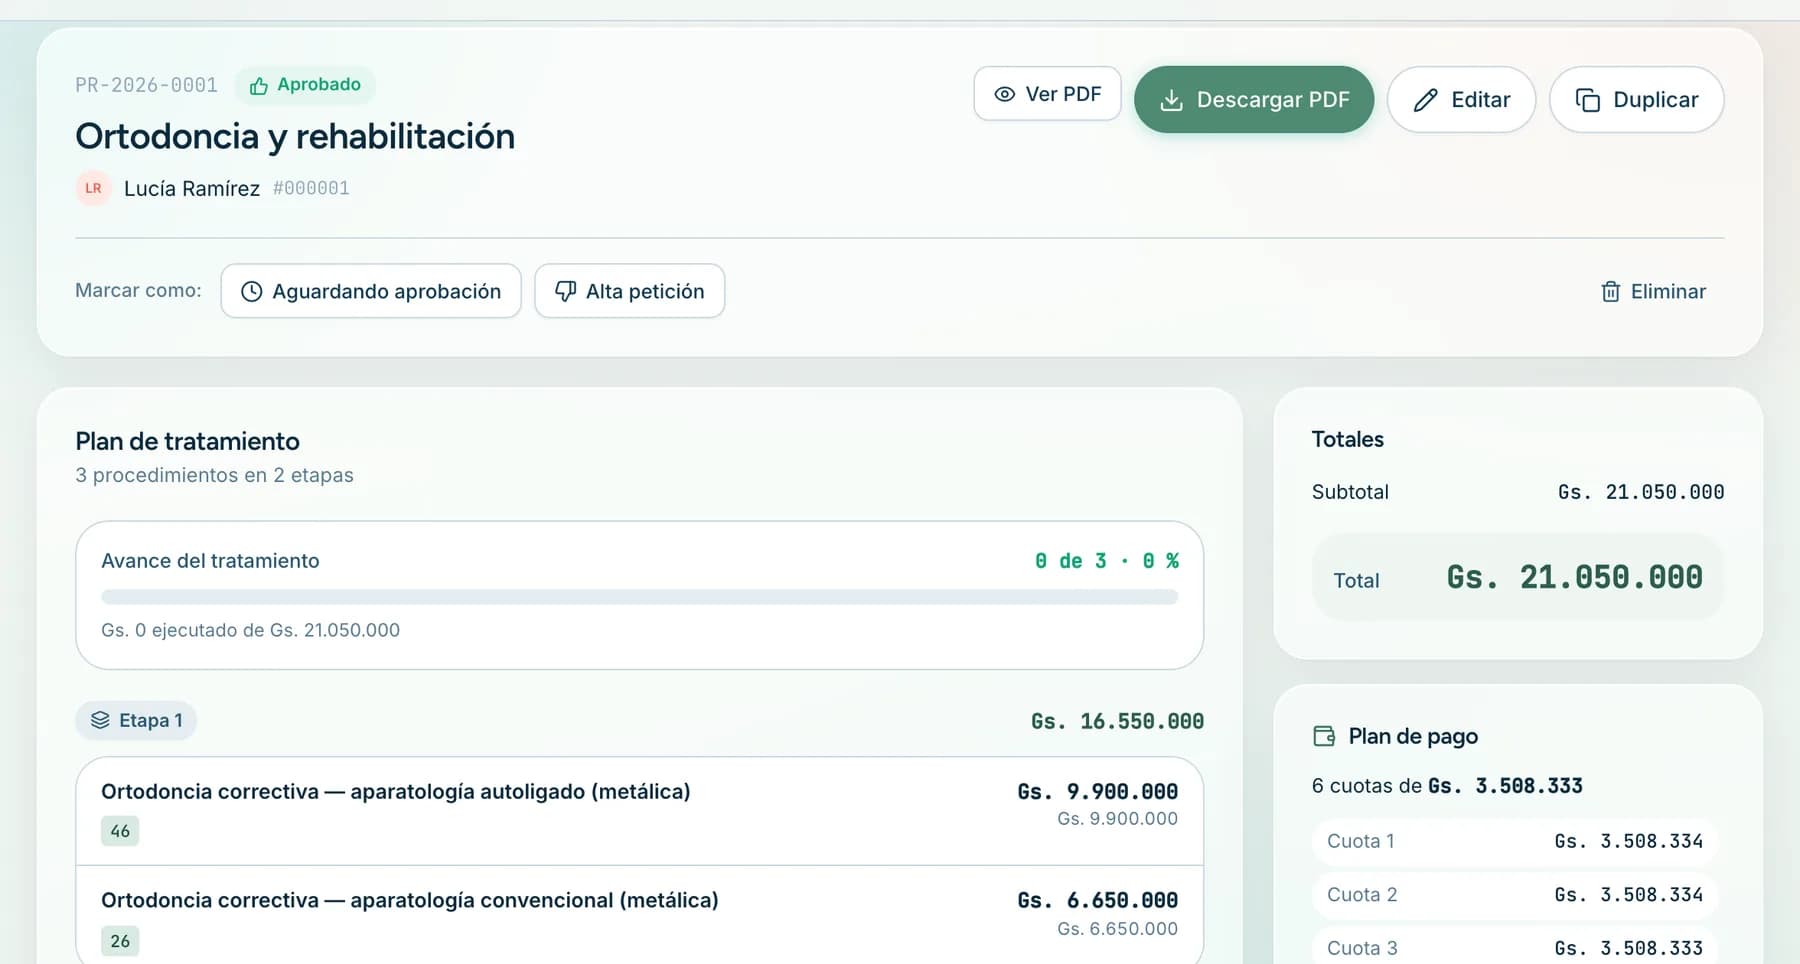Screen dimensions: 1800x964
Task: Click the thumbs-down icon on Alta petición
Action: (x=565, y=291)
